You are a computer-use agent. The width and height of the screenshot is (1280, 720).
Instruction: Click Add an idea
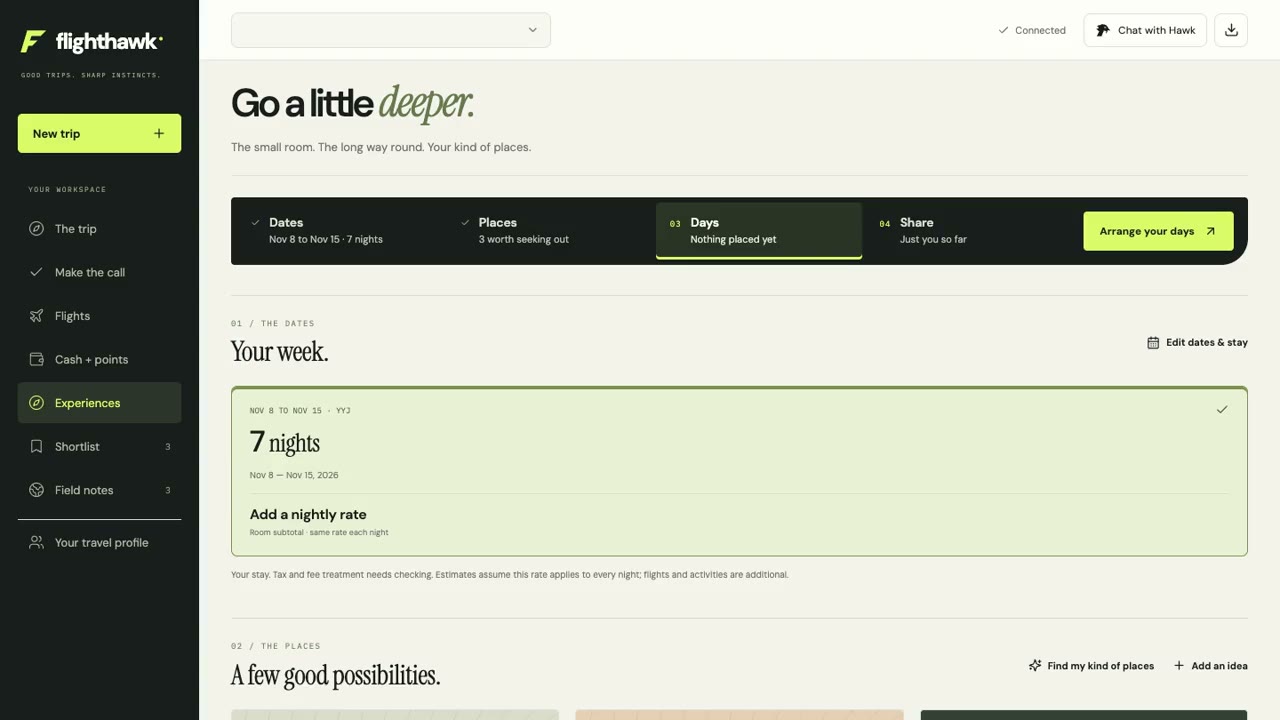[x=1210, y=666]
